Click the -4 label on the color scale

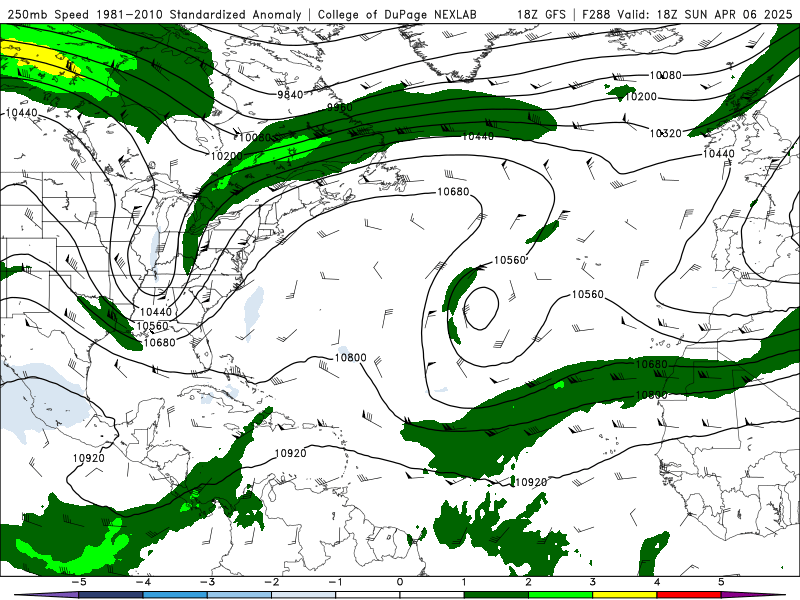[143, 582]
